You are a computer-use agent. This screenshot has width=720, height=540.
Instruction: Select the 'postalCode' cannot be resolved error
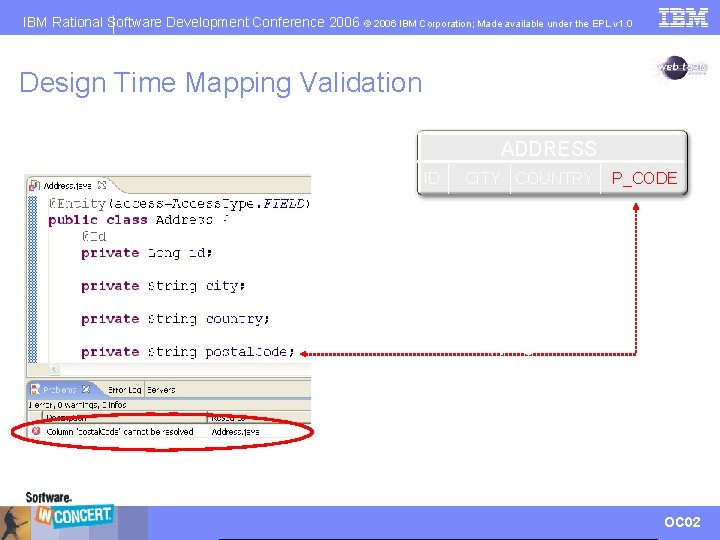point(119,432)
